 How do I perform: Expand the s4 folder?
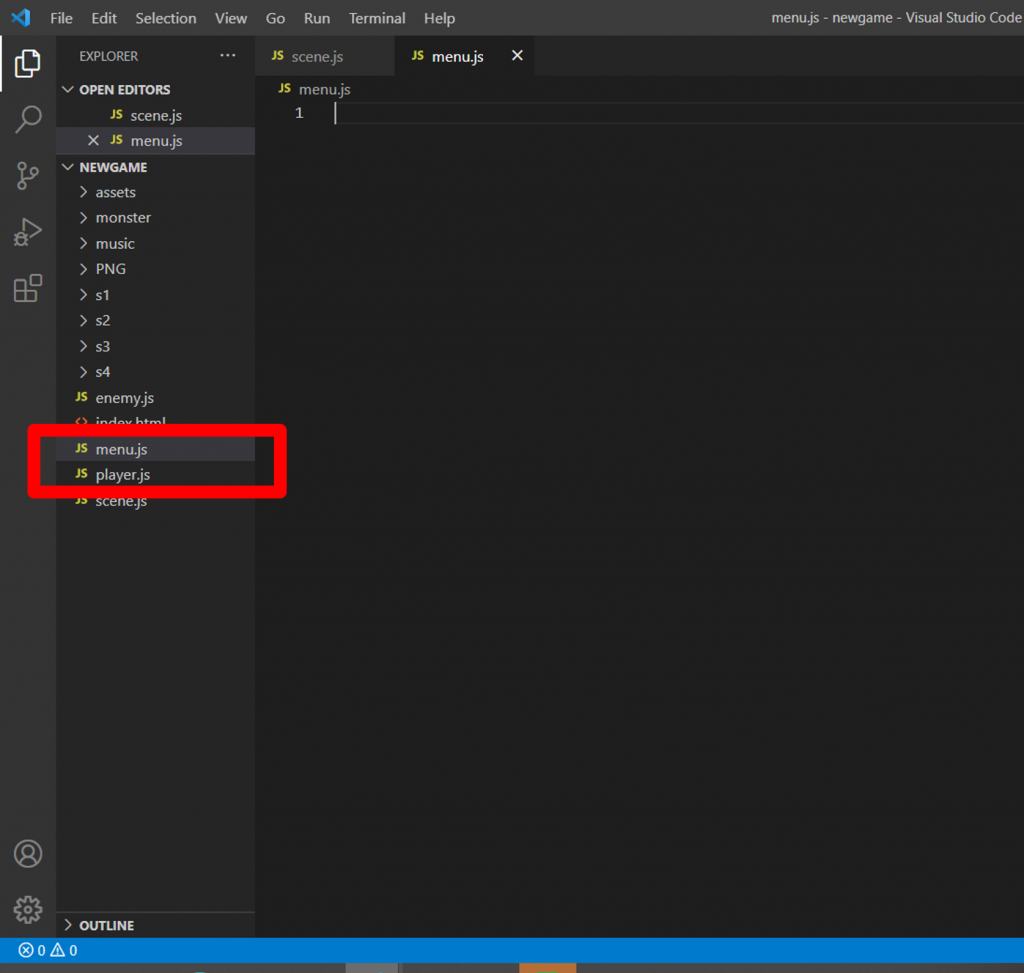pos(83,372)
